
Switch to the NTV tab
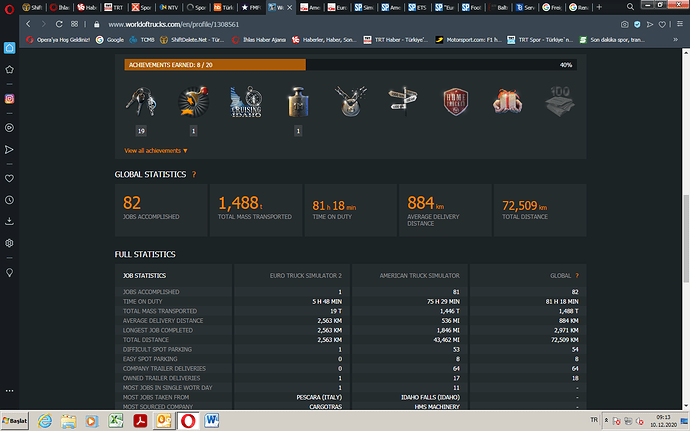[169, 7]
